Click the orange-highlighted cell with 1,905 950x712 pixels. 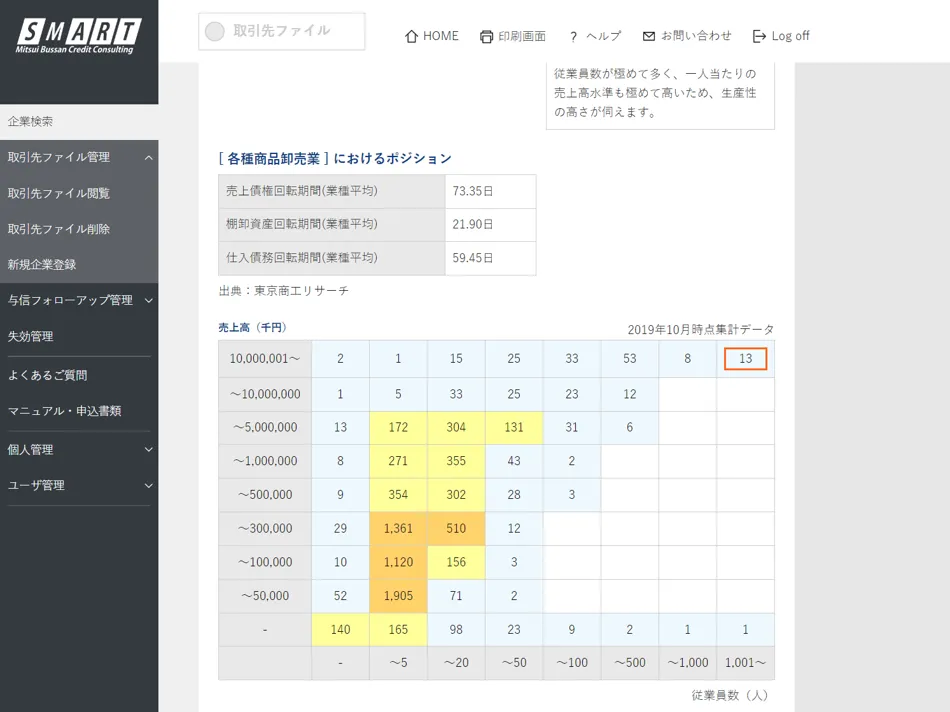(398, 596)
